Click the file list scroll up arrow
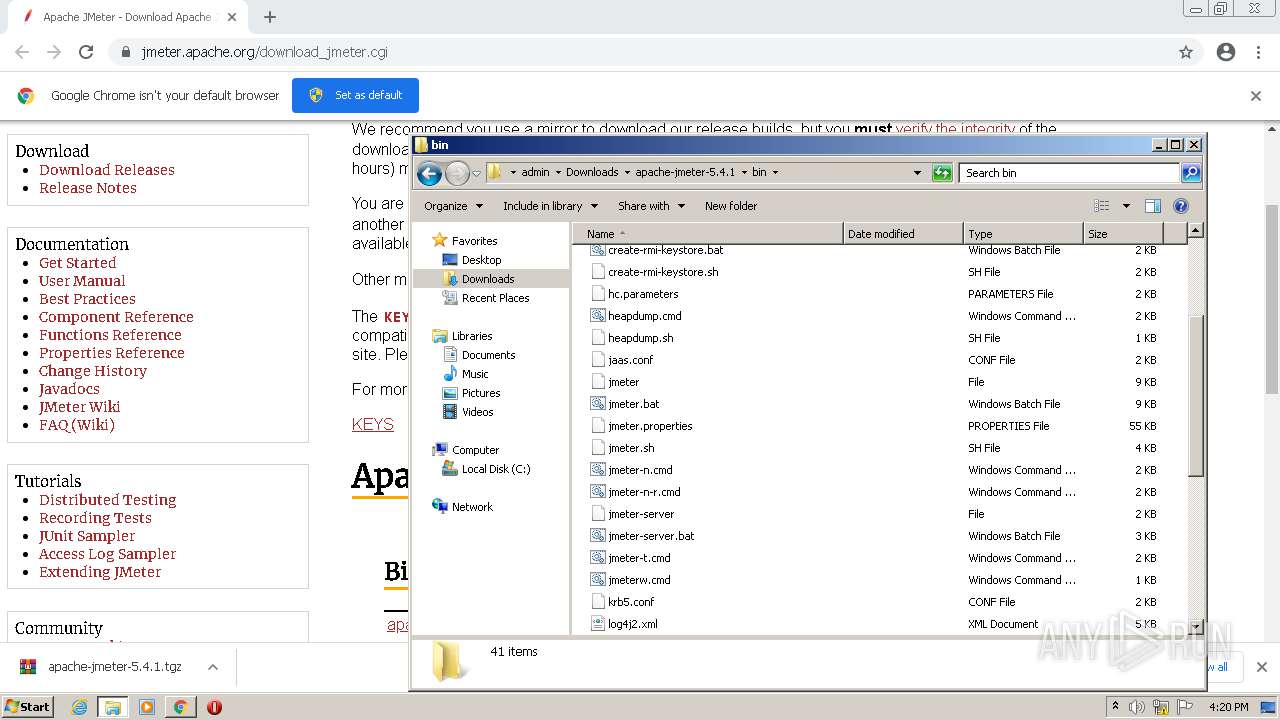 coord(1196,231)
